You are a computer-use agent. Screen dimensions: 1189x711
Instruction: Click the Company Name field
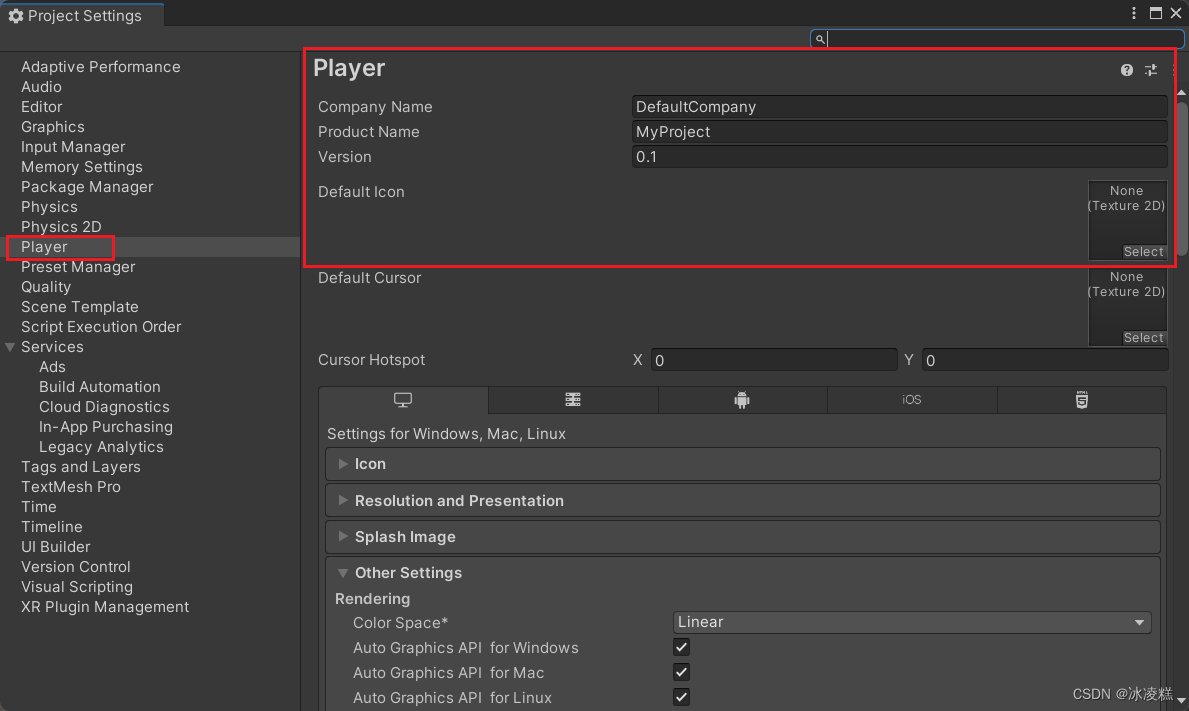click(899, 107)
